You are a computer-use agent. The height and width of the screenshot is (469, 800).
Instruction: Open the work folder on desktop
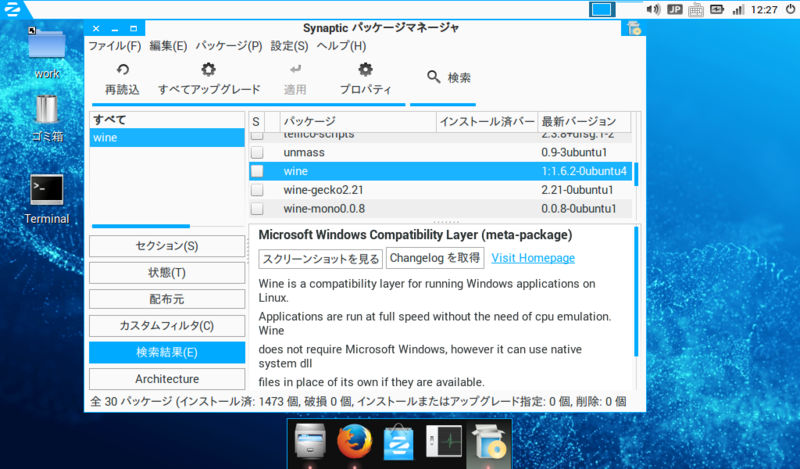(46, 46)
